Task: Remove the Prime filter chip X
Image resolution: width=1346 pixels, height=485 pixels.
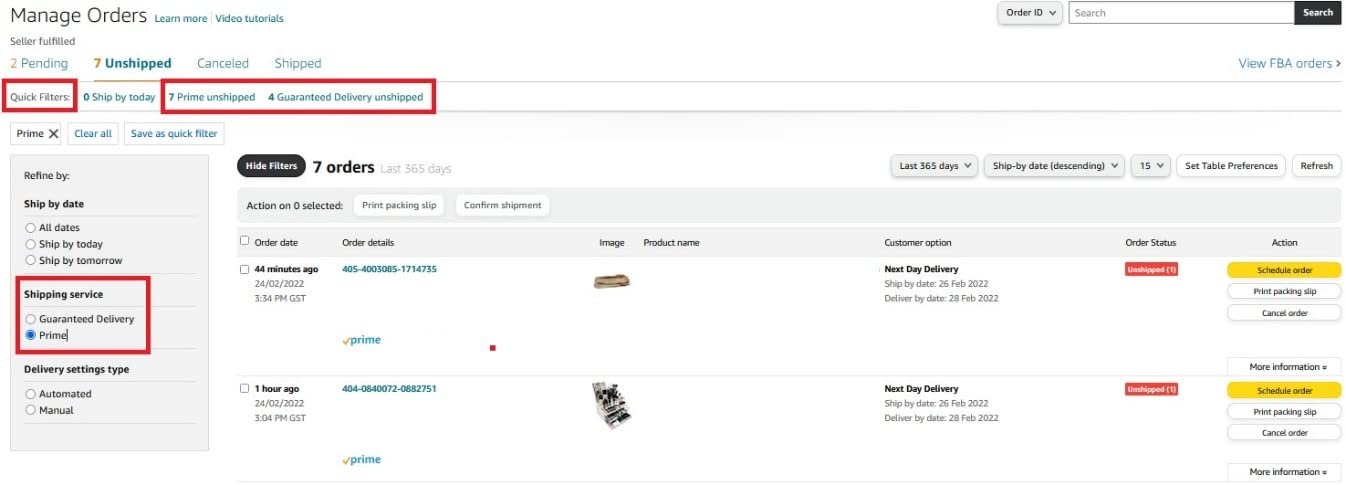Action: pyautogui.click(x=54, y=134)
